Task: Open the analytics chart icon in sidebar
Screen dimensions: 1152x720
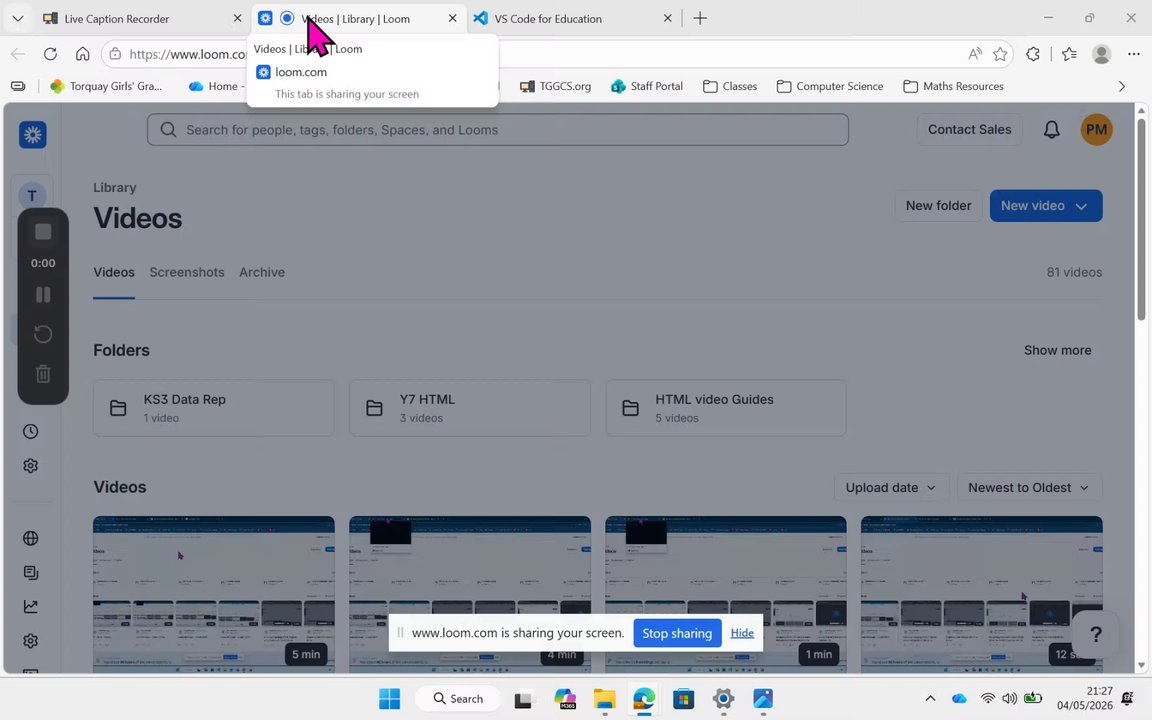Action: (30, 606)
